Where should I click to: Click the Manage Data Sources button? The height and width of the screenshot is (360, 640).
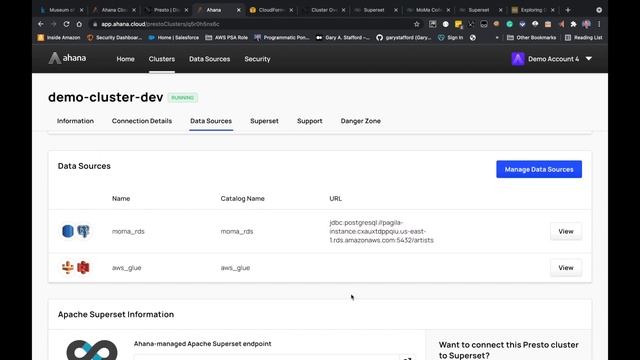point(539,169)
